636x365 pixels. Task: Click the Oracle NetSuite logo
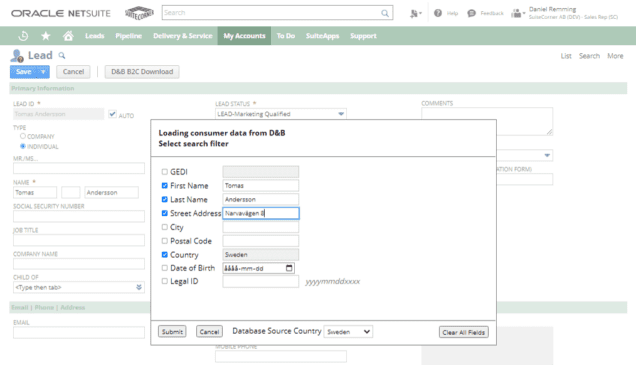(x=60, y=13)
